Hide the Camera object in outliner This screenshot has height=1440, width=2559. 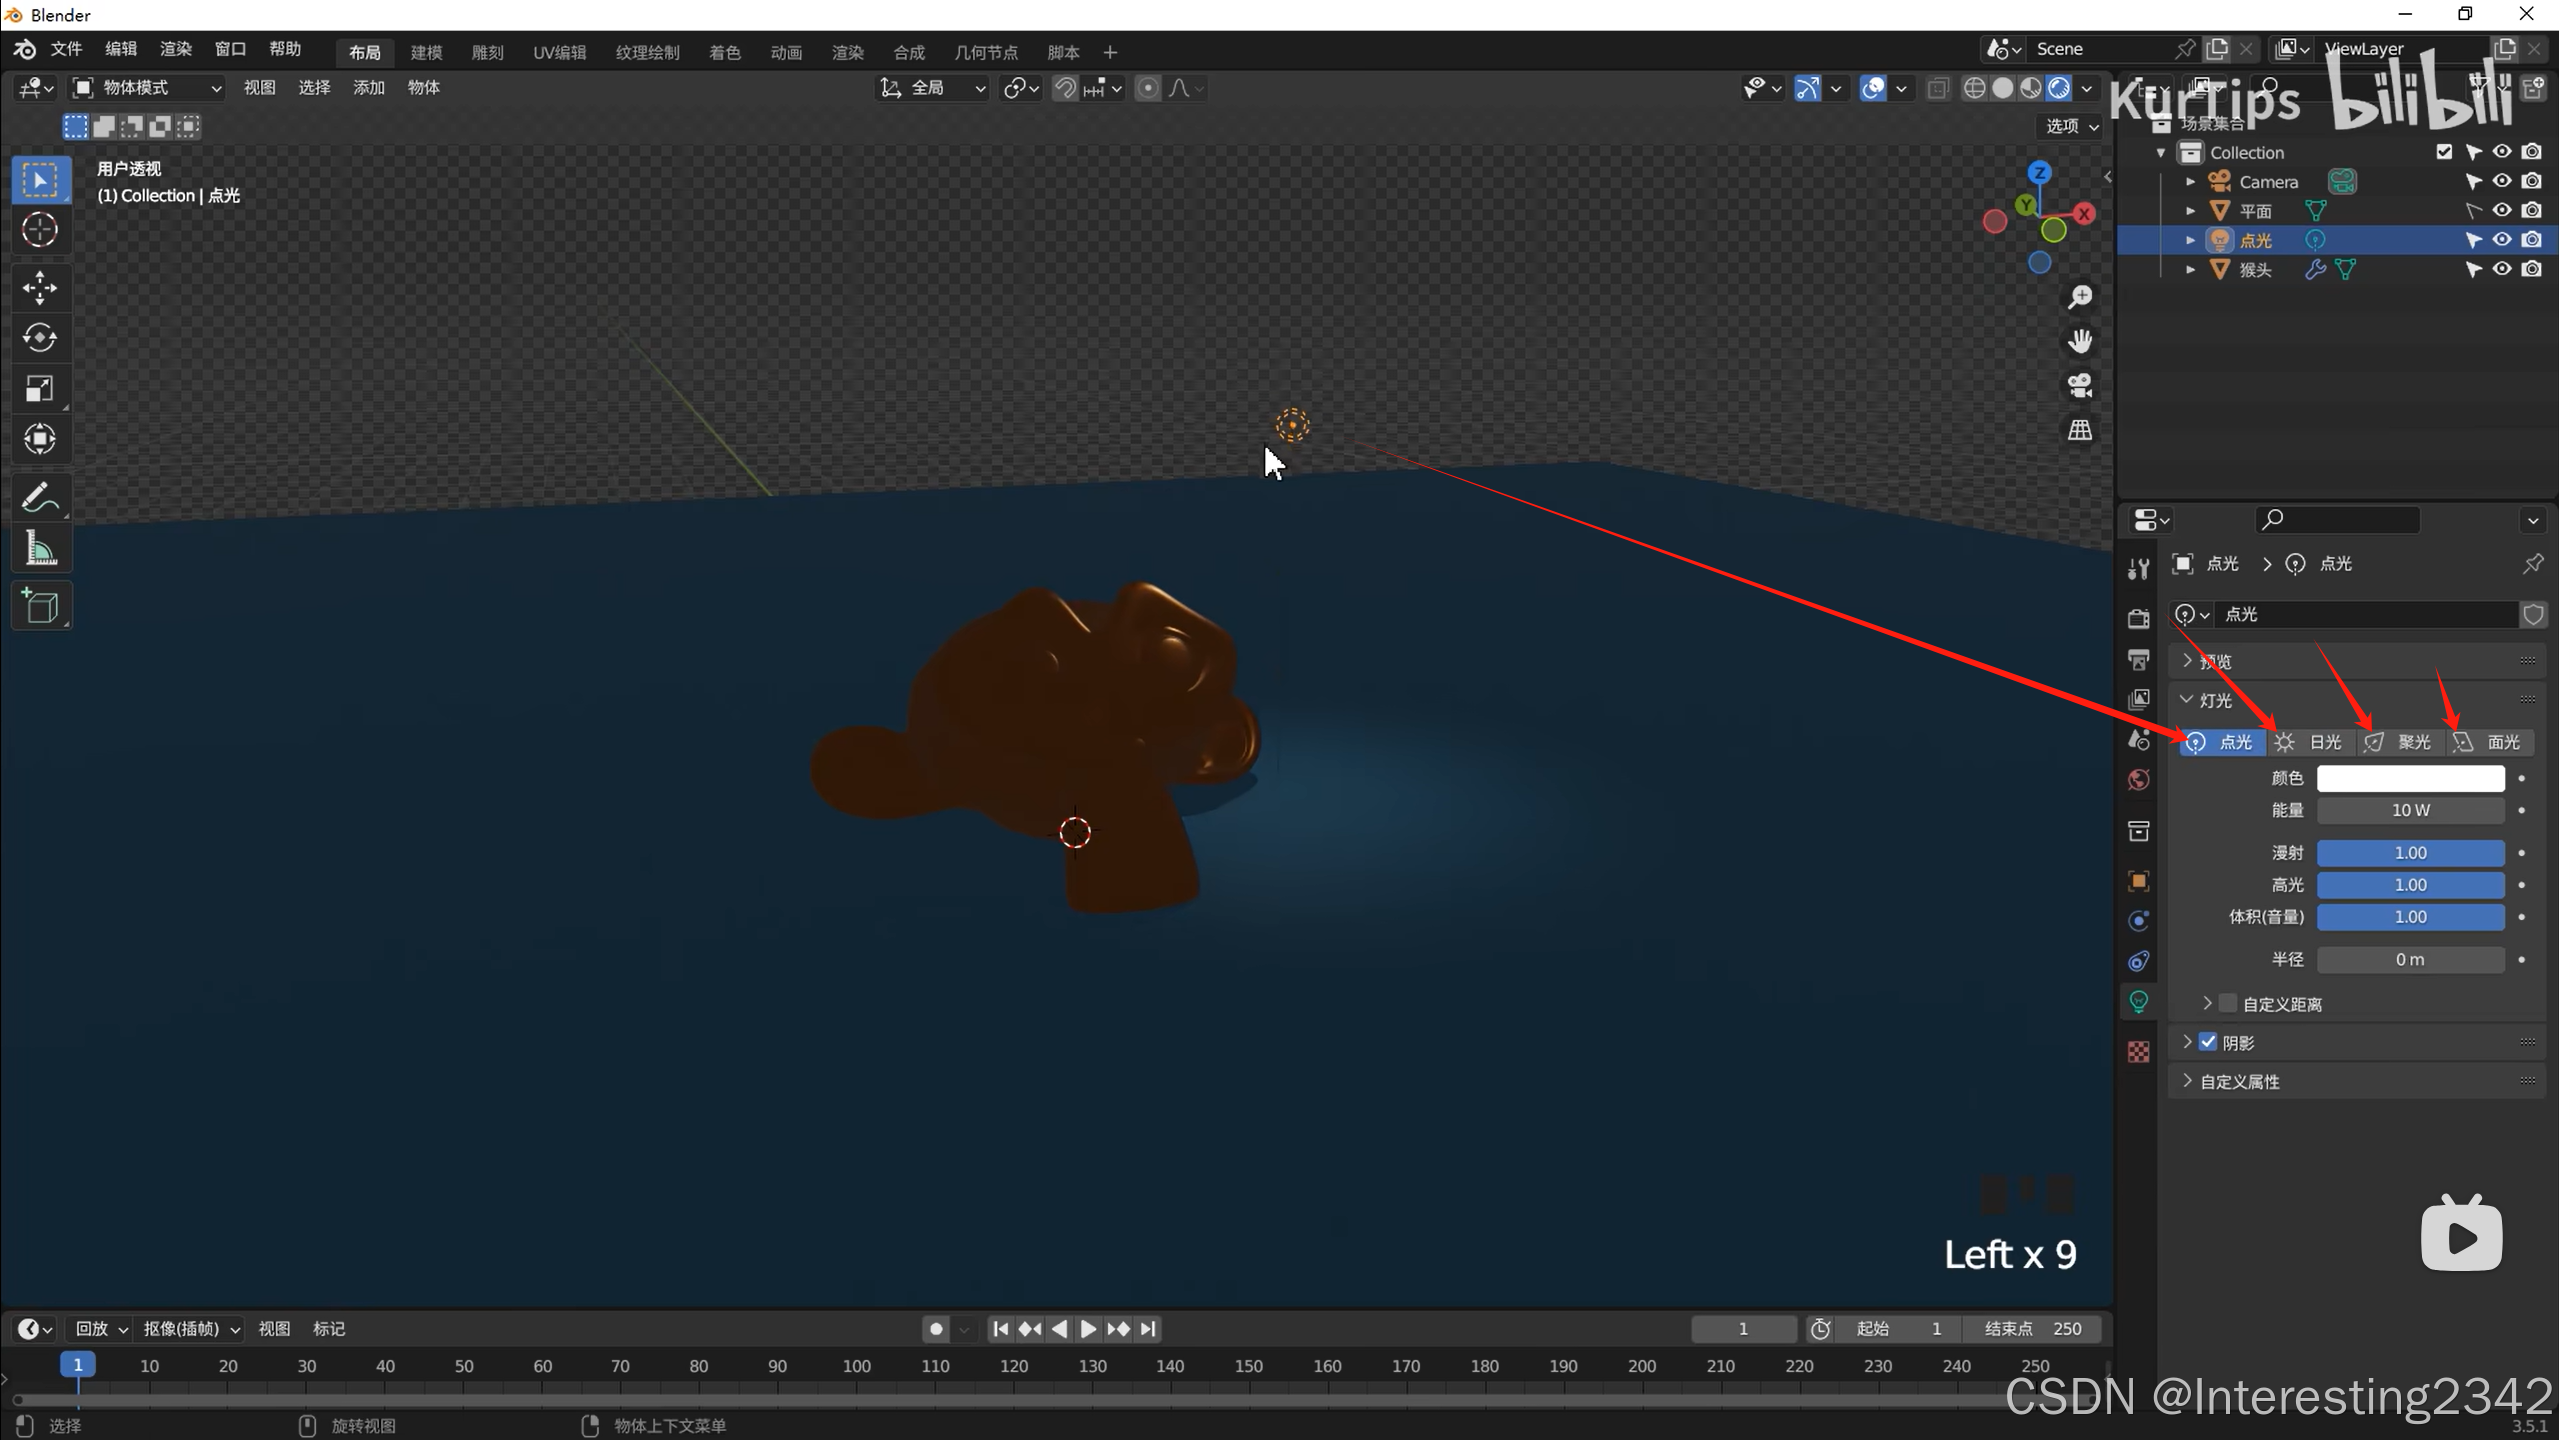click(x=2502, y=181)
